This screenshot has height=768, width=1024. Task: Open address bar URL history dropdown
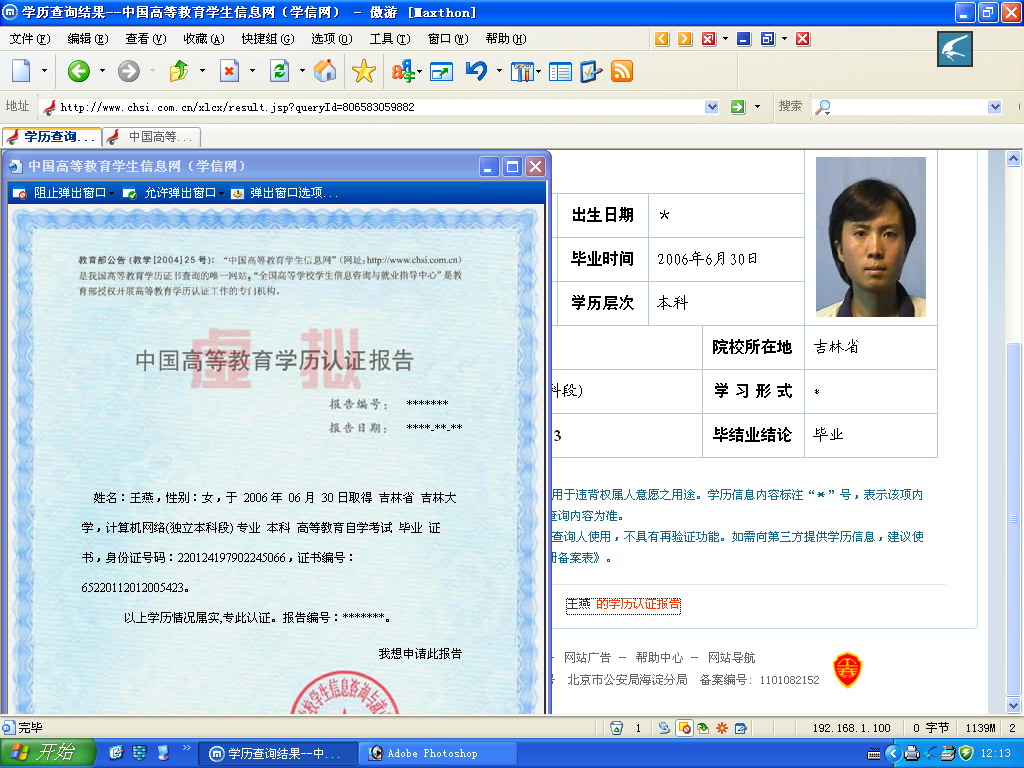pos(712,106)
